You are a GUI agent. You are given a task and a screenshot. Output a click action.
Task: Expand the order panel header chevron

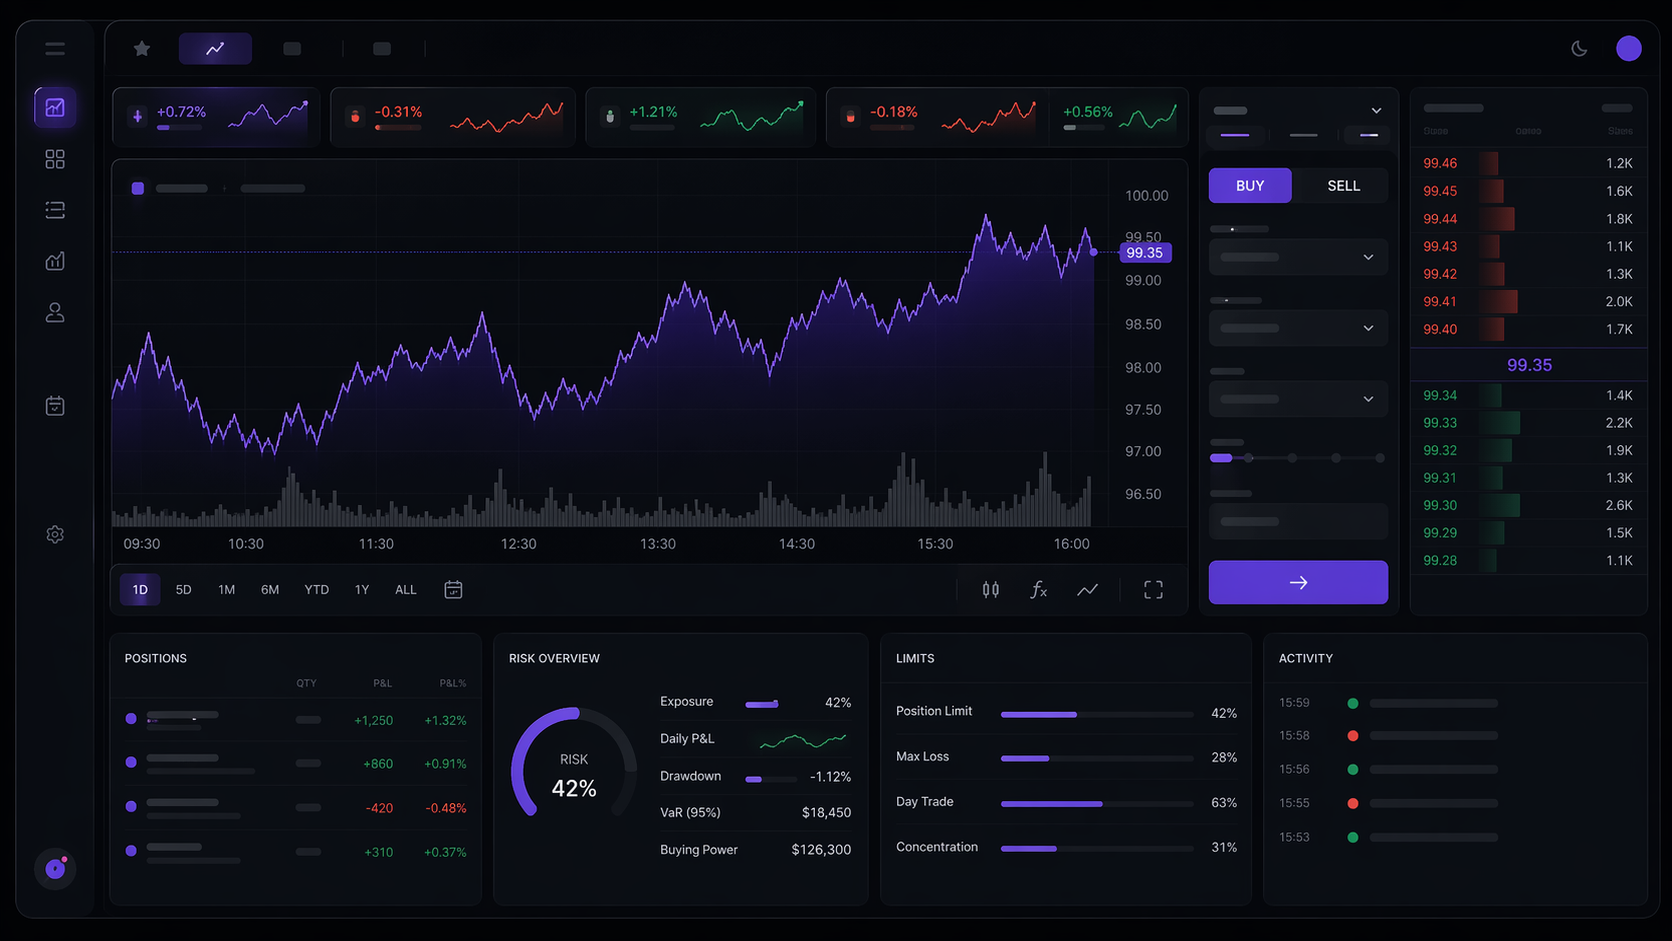(x=1376, y=110)
